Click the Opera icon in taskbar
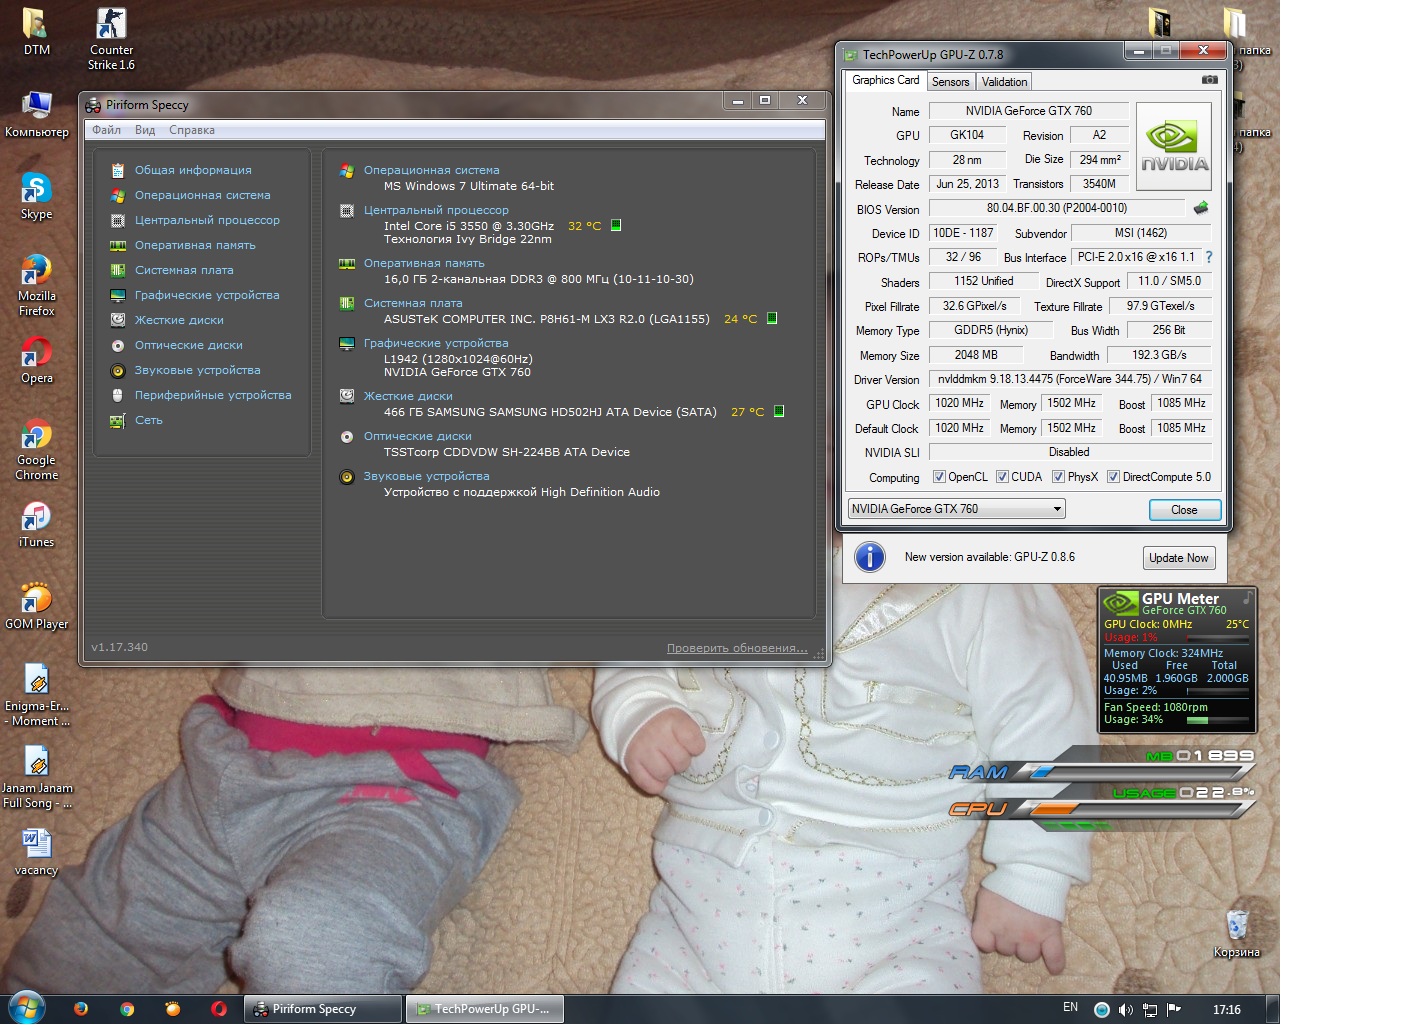 [219, 1009]
